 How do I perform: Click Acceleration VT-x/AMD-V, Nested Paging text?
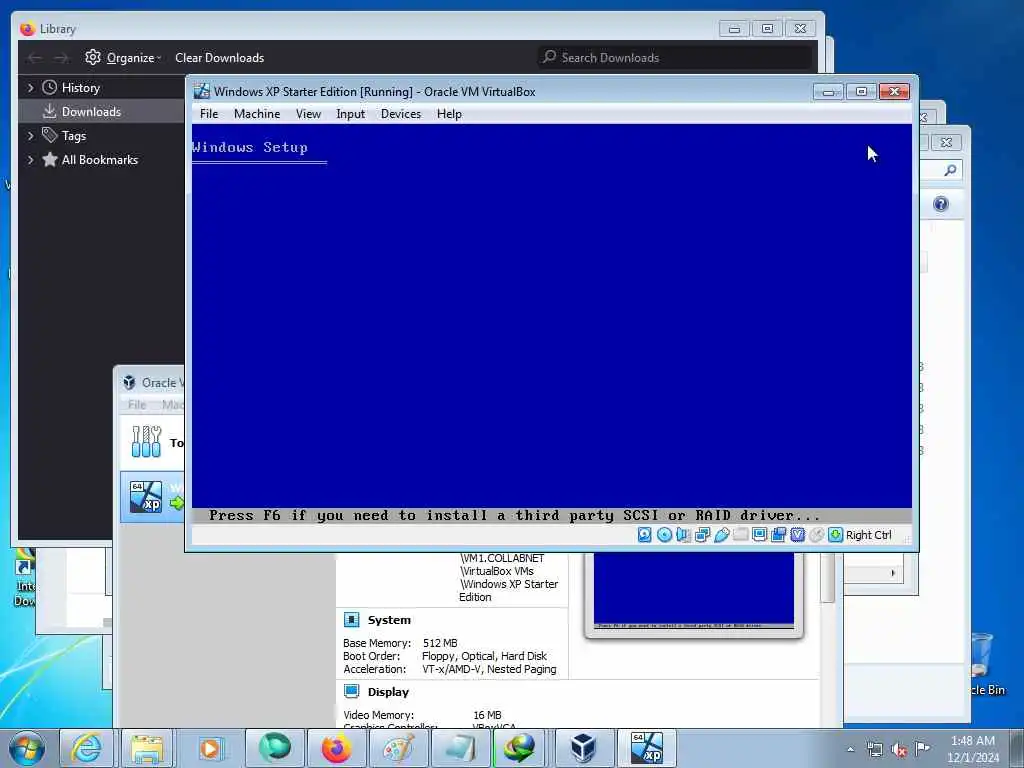[489, 669]
